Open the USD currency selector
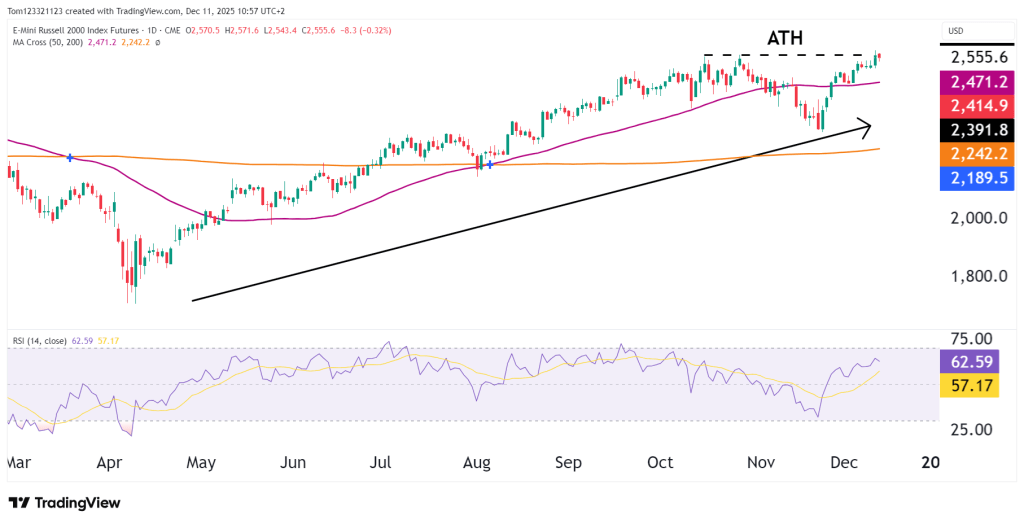1024x524 pixels. click(955, 32)
